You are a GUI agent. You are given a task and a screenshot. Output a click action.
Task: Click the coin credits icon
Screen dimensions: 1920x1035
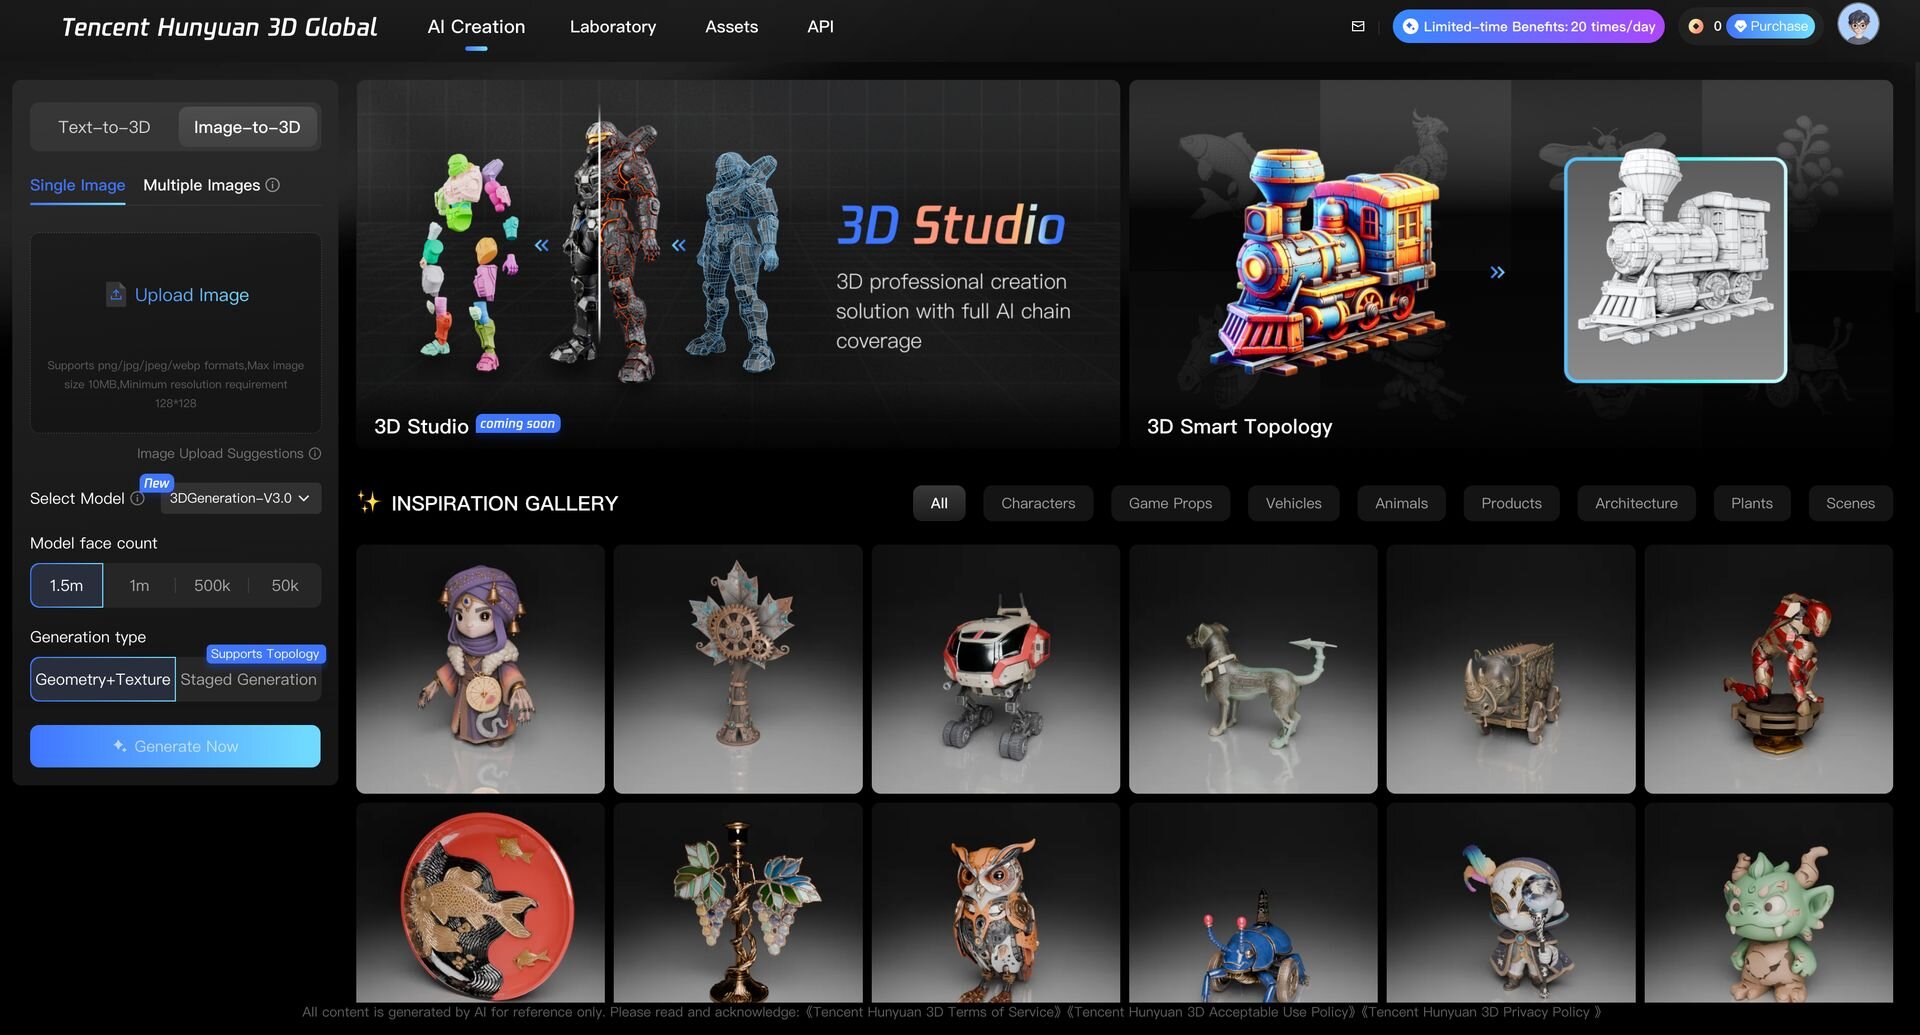click(x=1695, y=27)
